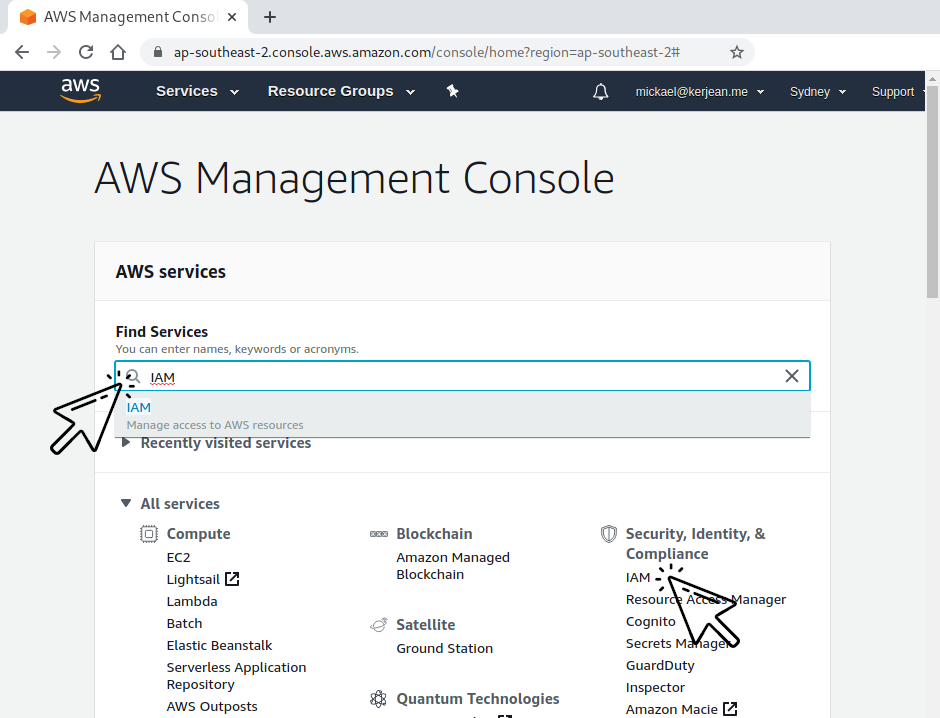Viewport: 940px width, 718px height.
Task: Click the Satellite category icon
Action: tap(379, 625)
